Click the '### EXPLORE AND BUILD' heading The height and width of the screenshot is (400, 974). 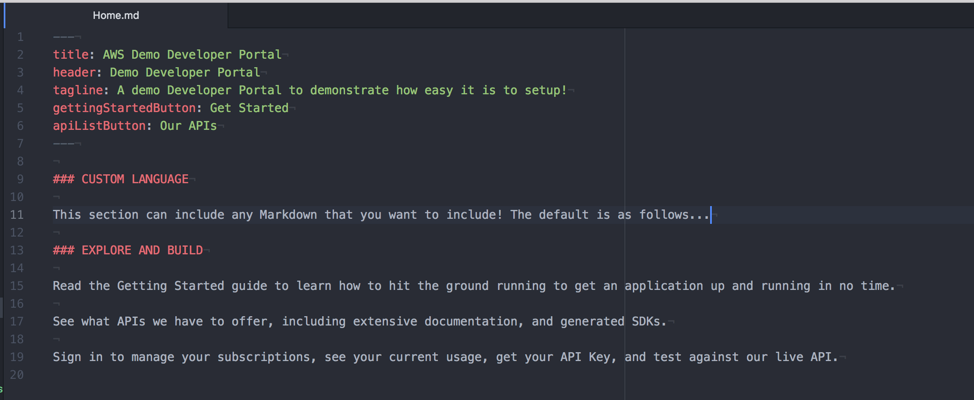[128, 250]
